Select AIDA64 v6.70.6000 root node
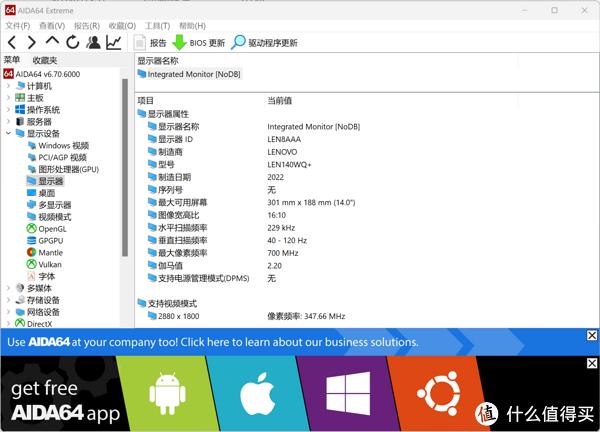600x432 pixels. pyautogui.click(x=42, y=74)
